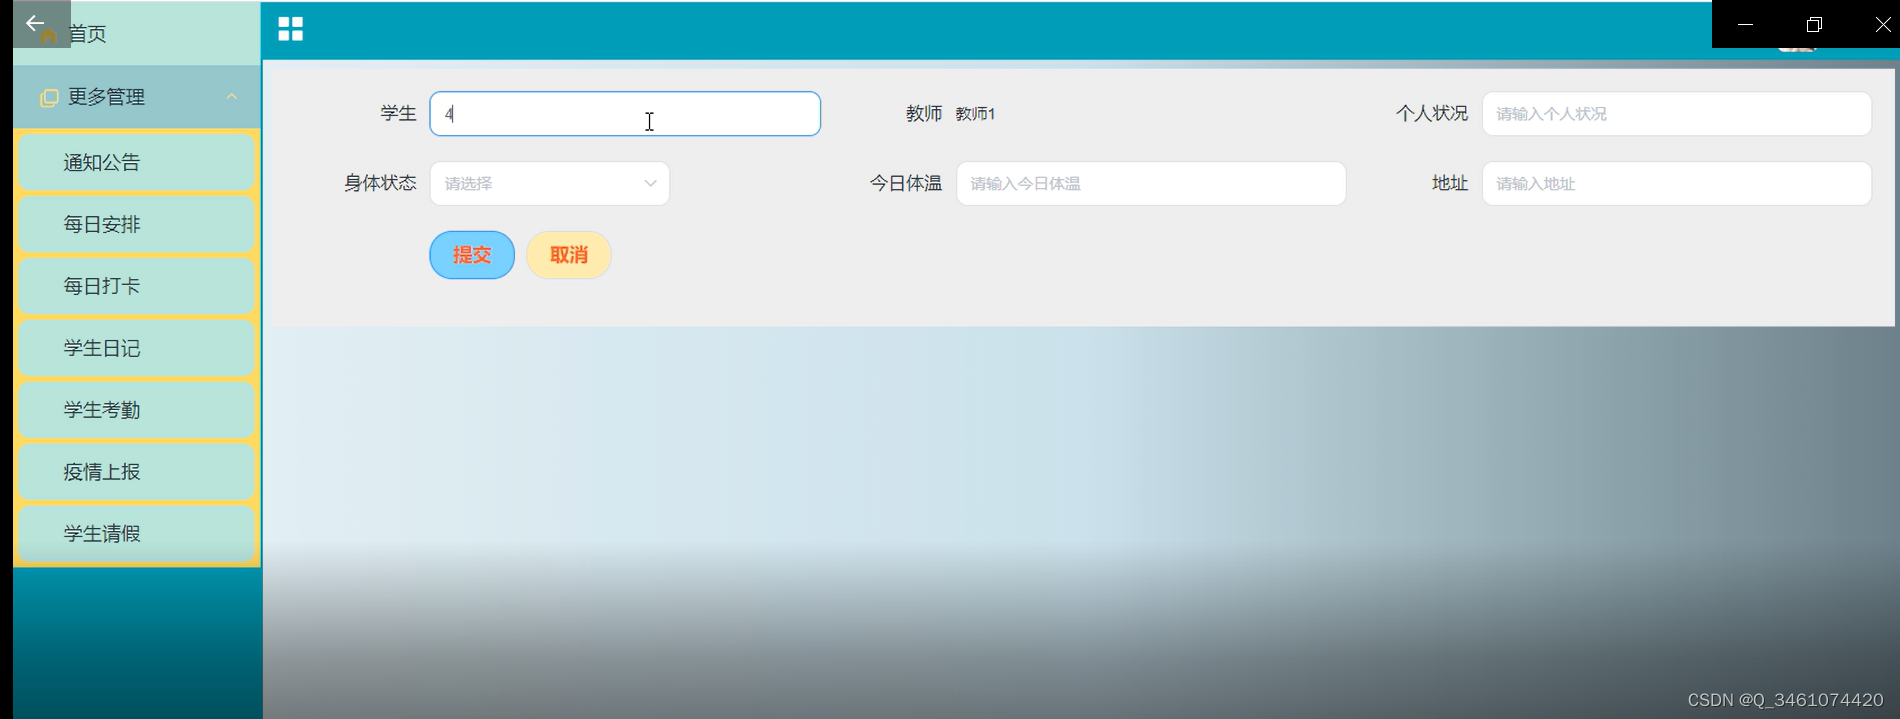Click the 取消 cancel button

click(x=569, y=255)
